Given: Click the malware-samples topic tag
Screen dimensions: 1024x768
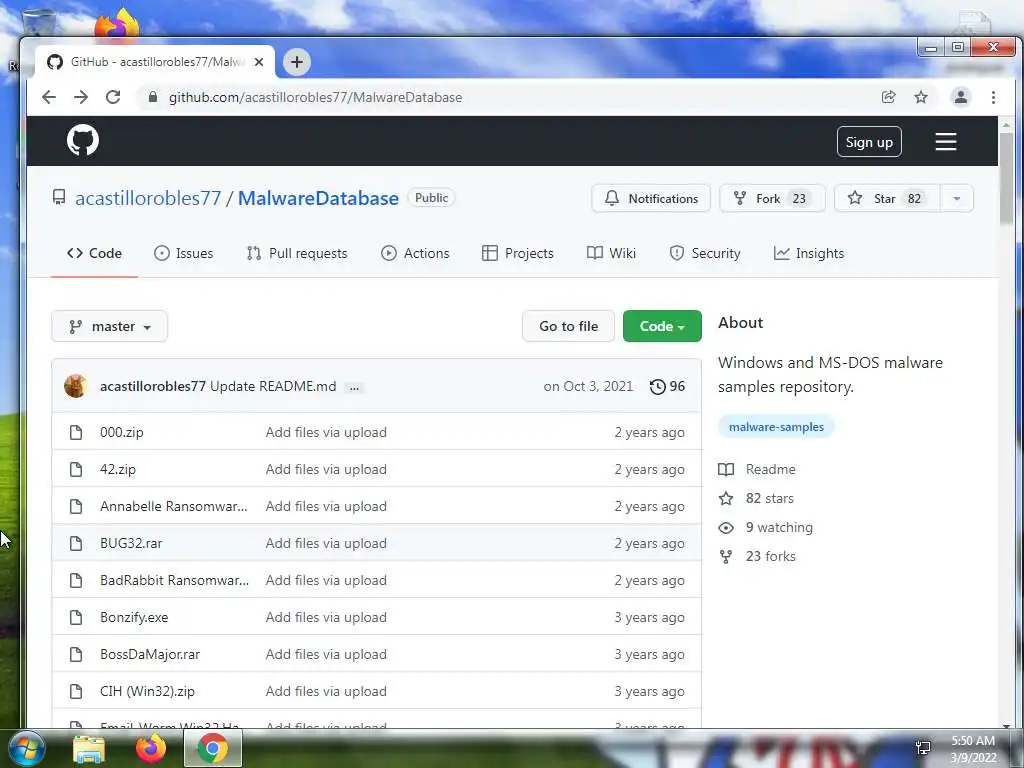Looking at the screenshot, I should pos(776,427).
